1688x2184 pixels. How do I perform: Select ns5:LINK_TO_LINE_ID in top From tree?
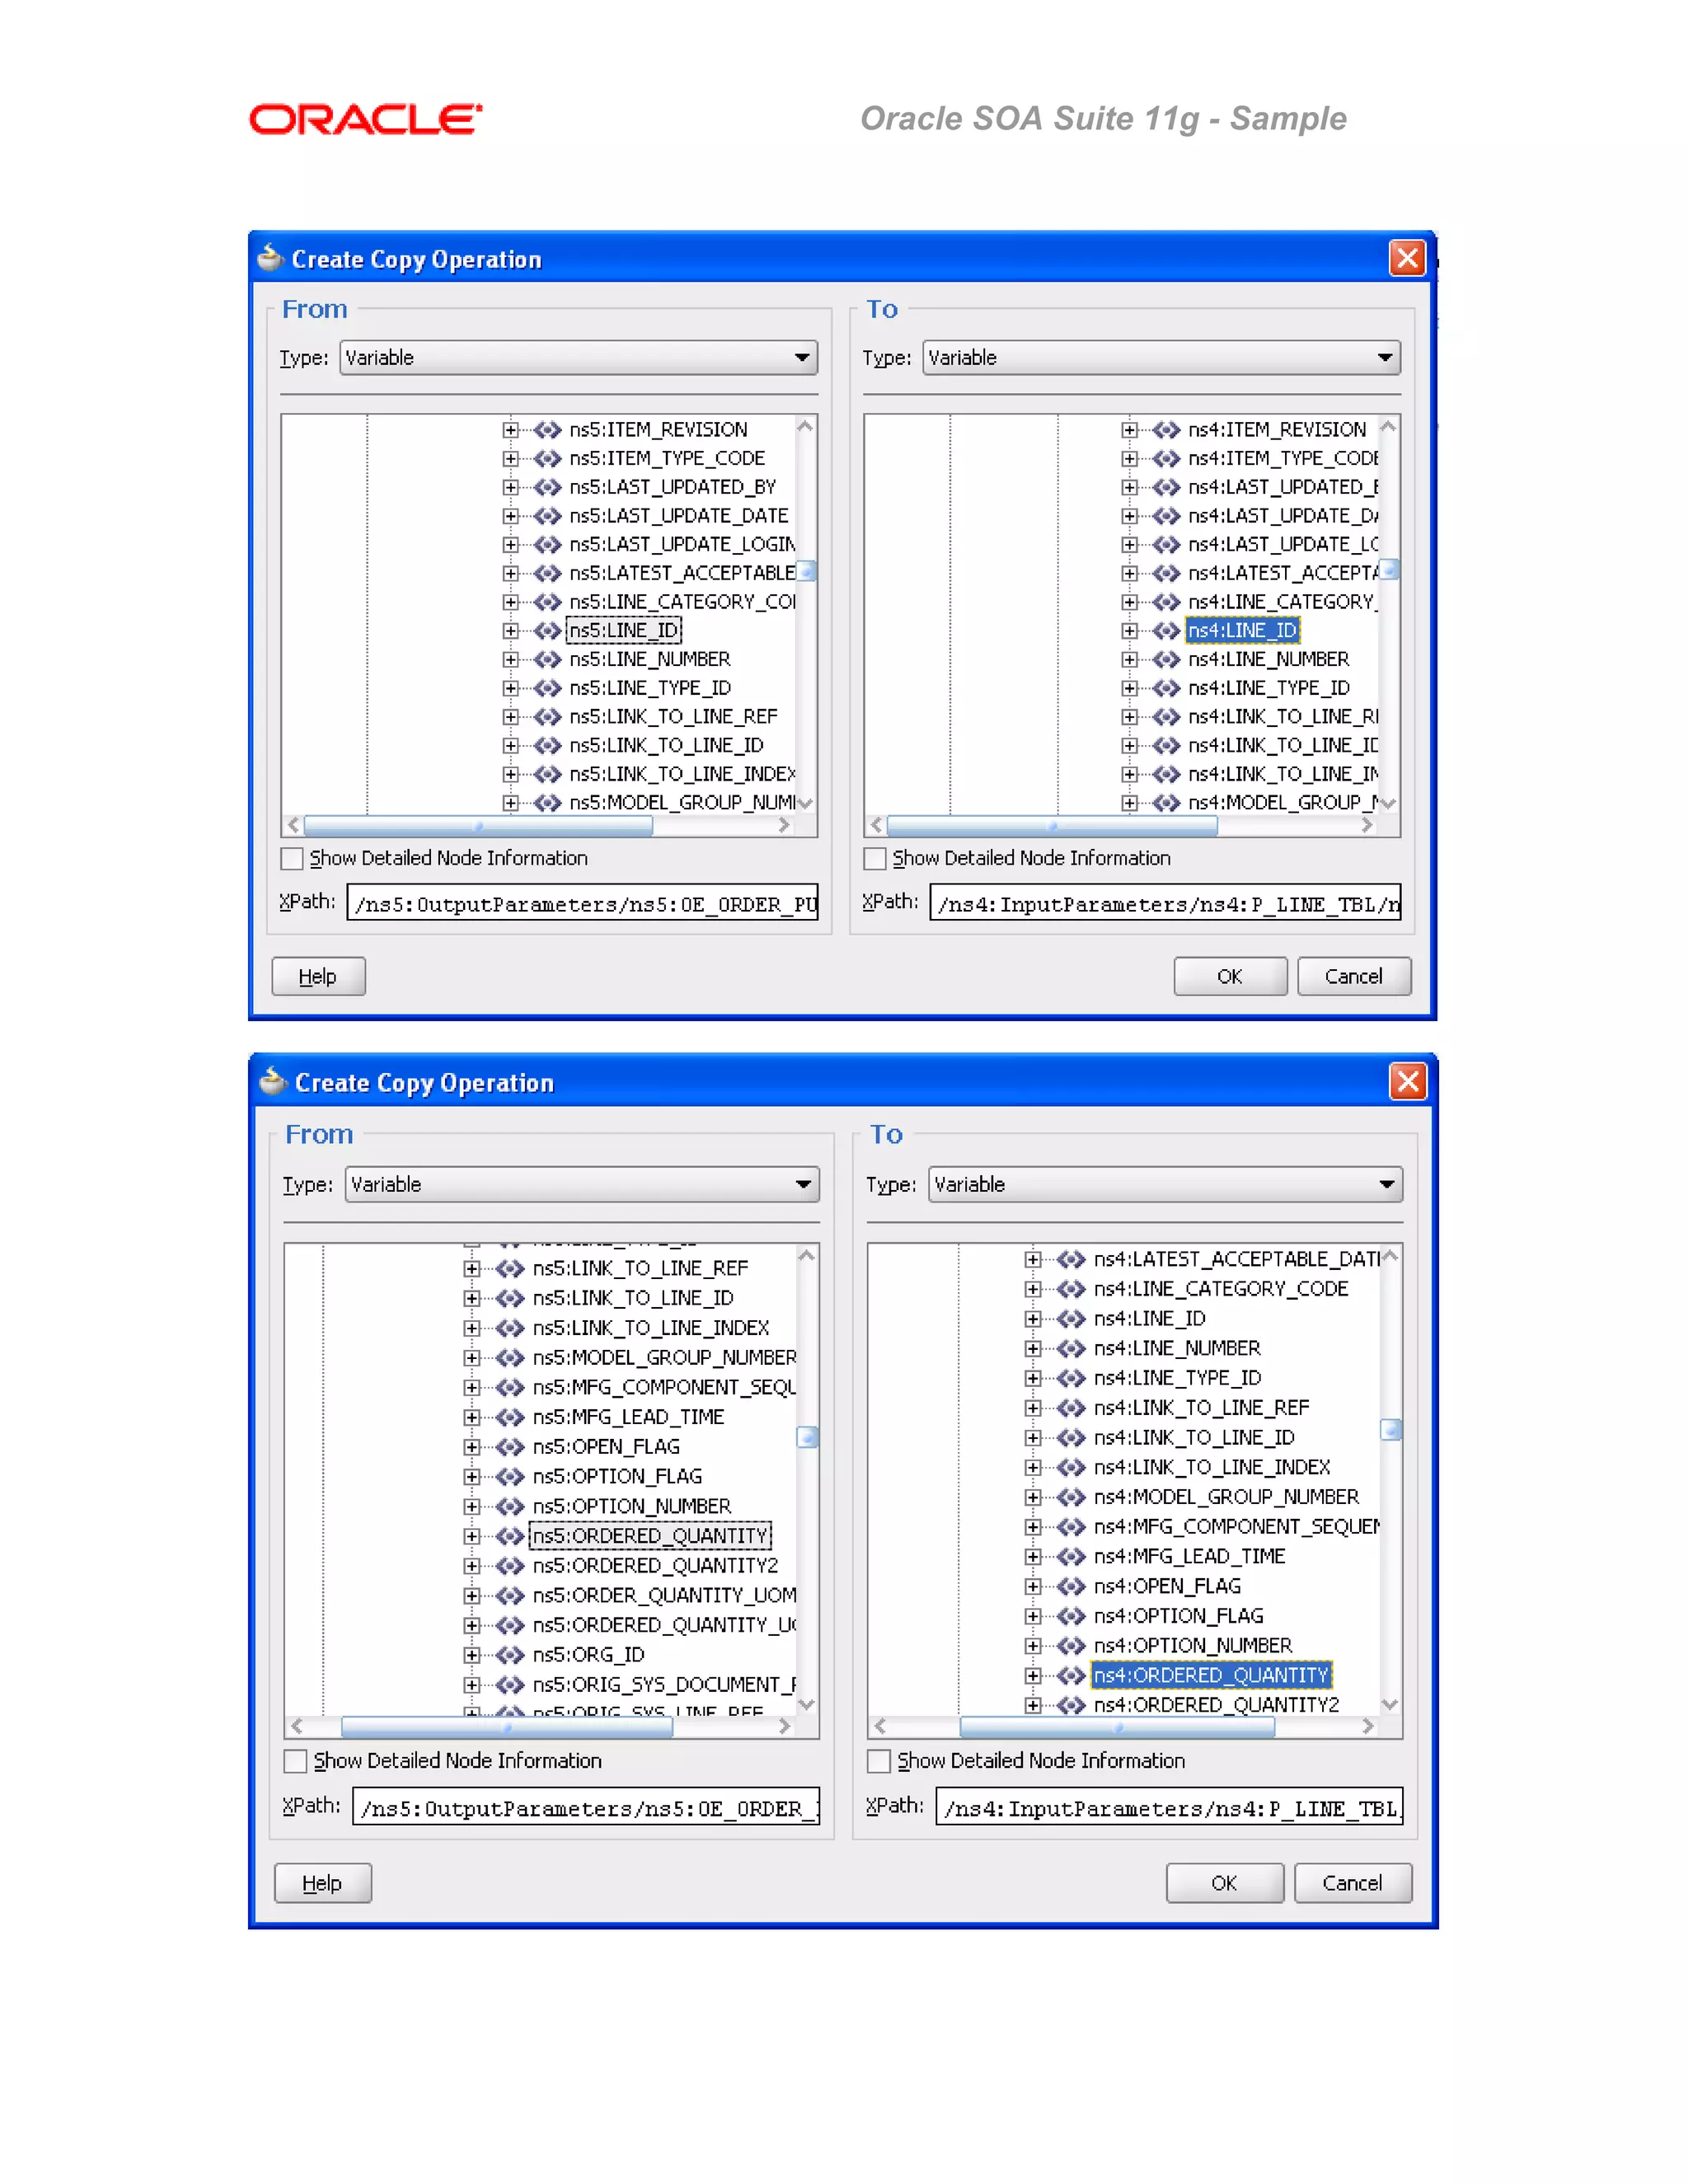pos(666,746)
